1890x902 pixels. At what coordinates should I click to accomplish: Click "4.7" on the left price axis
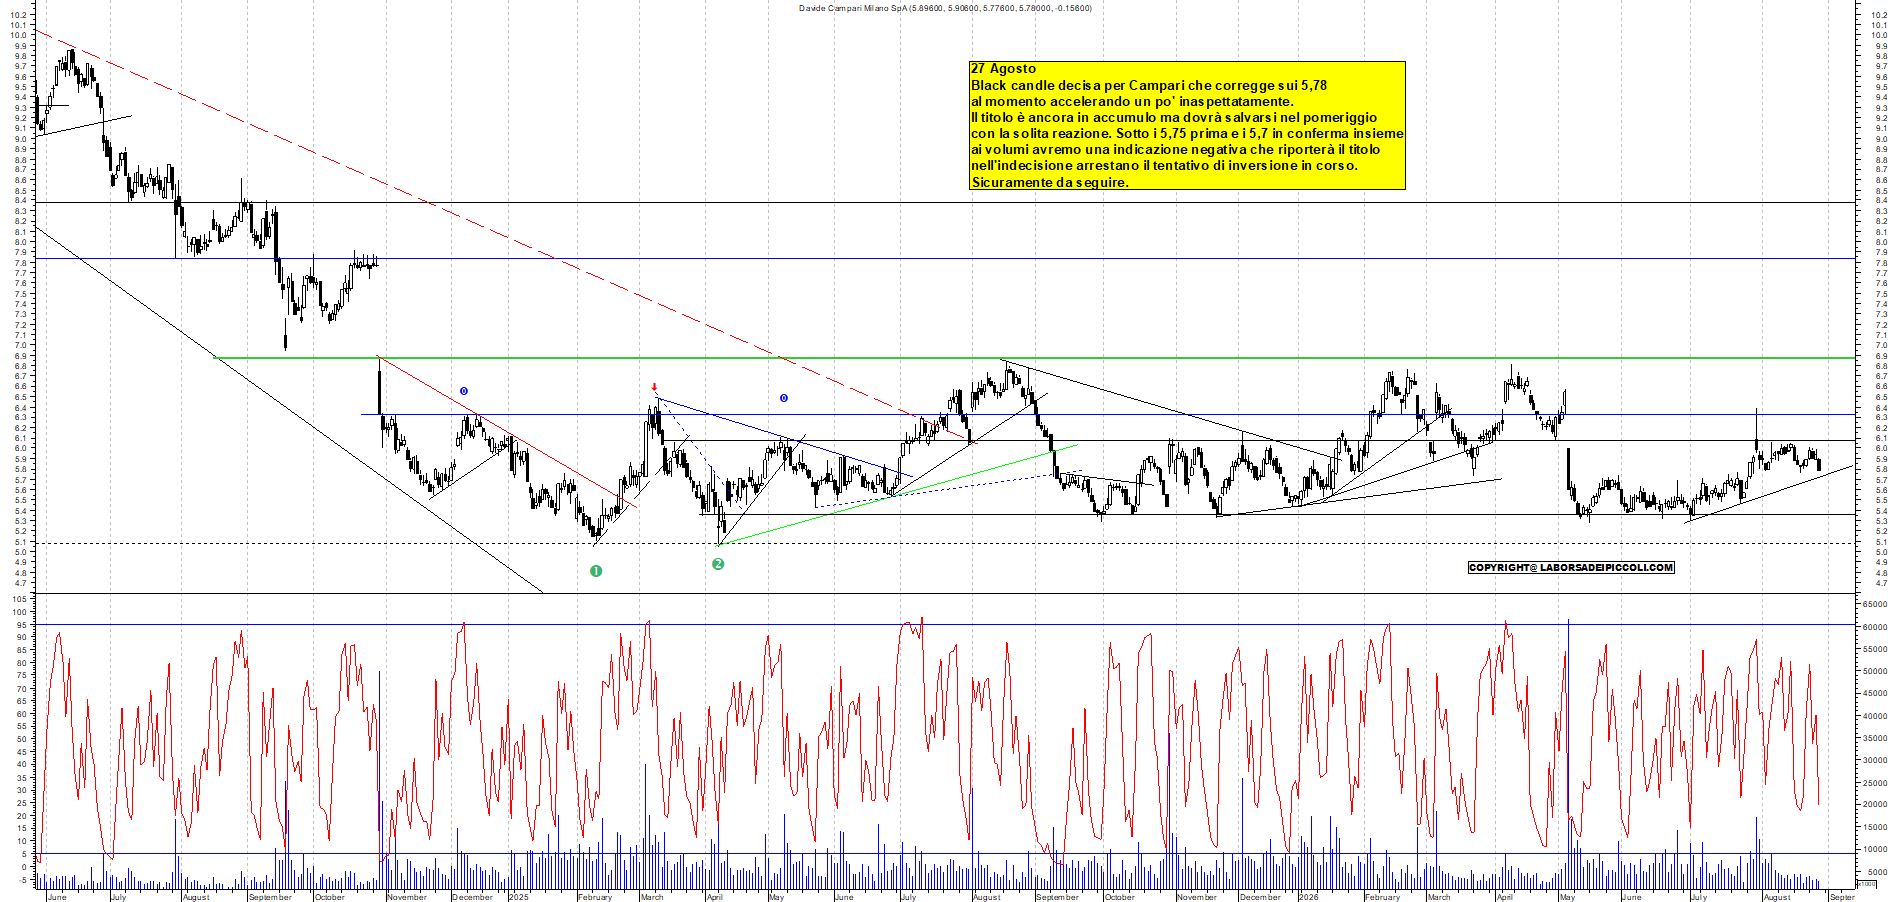pyautogui.click(x=21, y=583)
